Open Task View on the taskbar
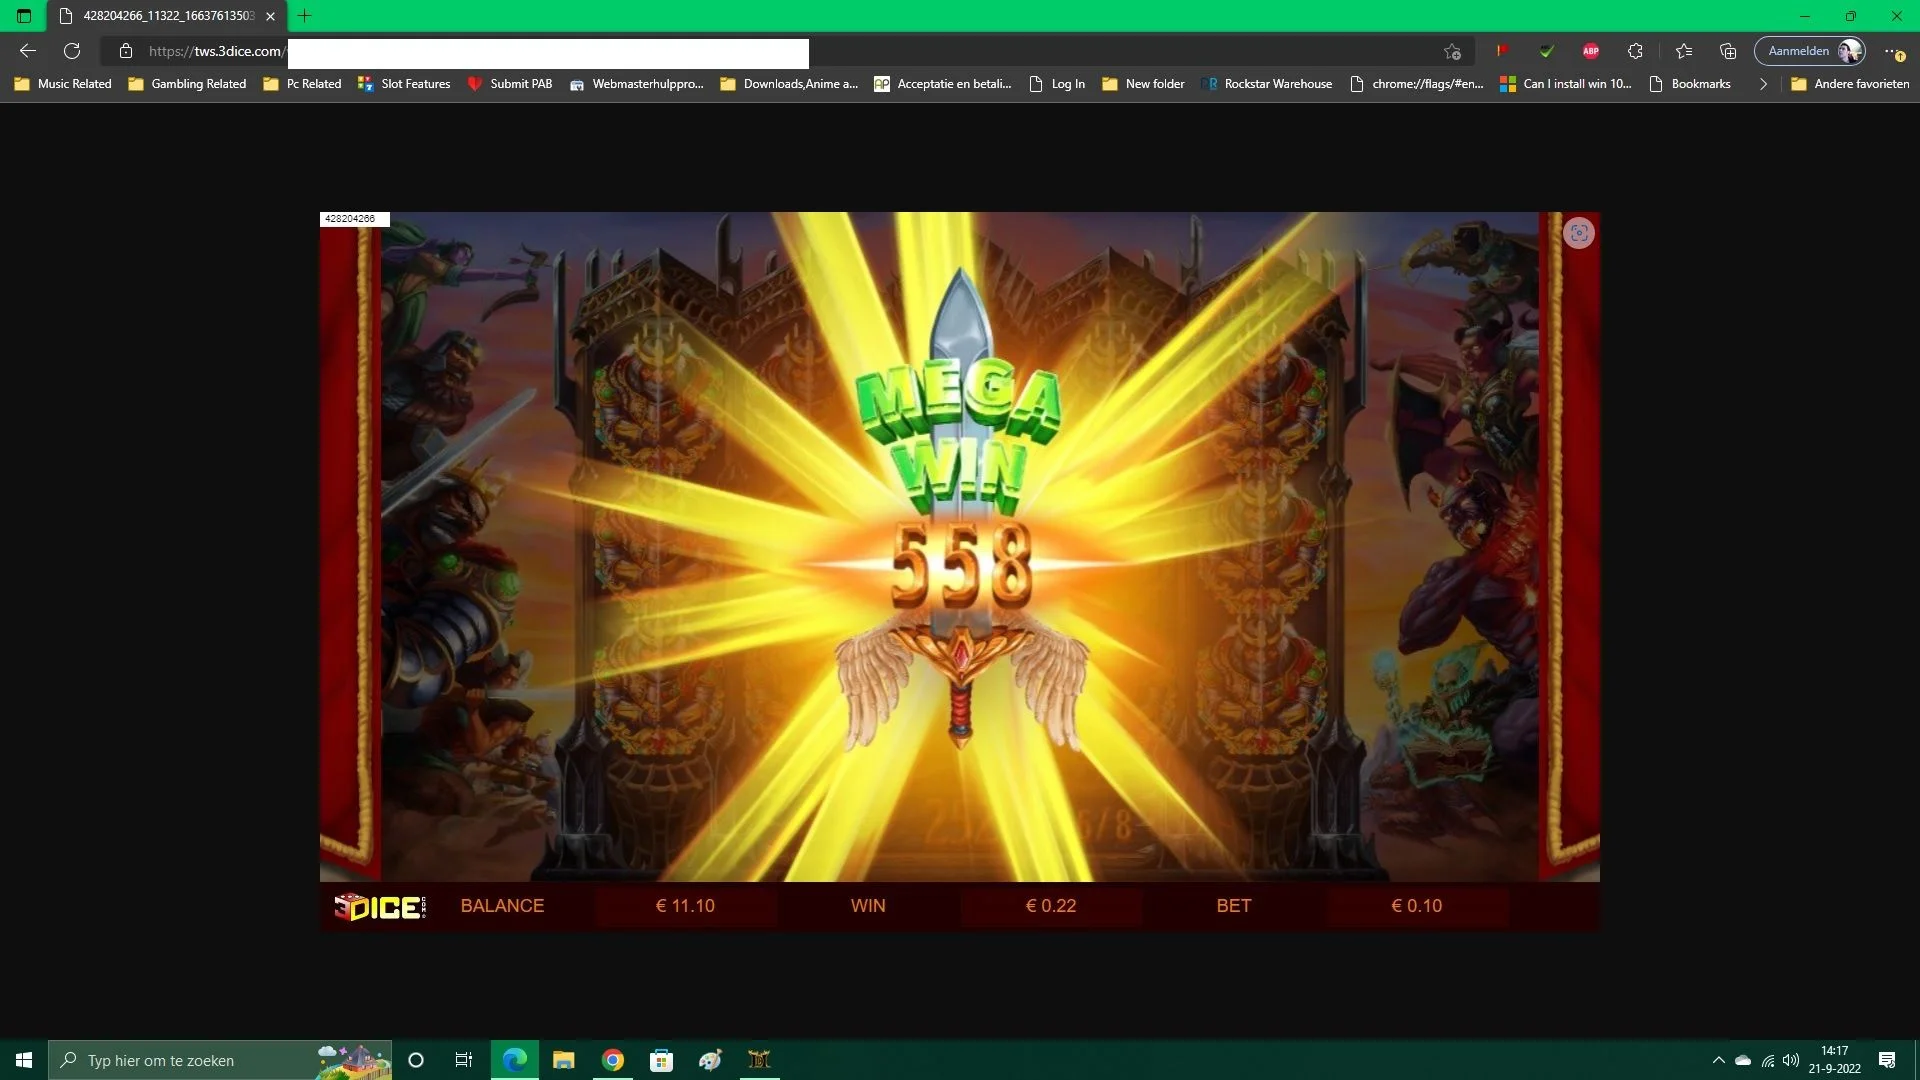1920x1080 pixels. 464,1060
